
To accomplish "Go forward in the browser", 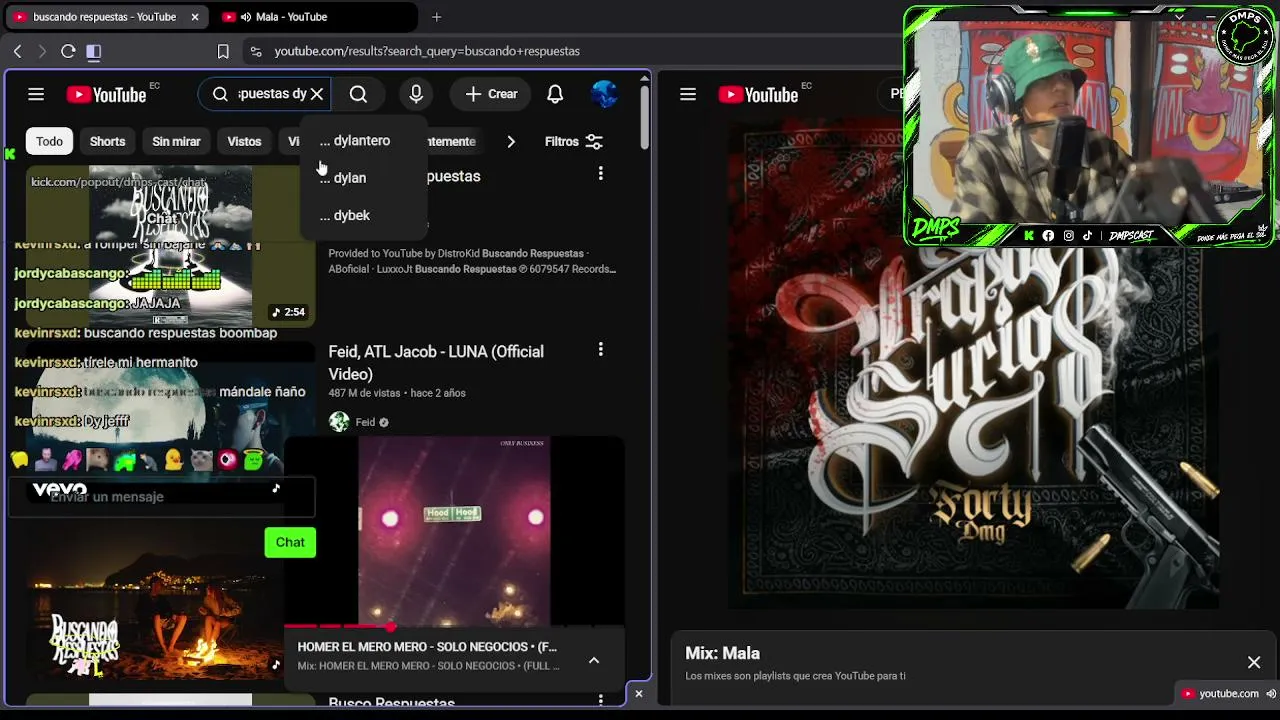I will [x=42, y=51].
